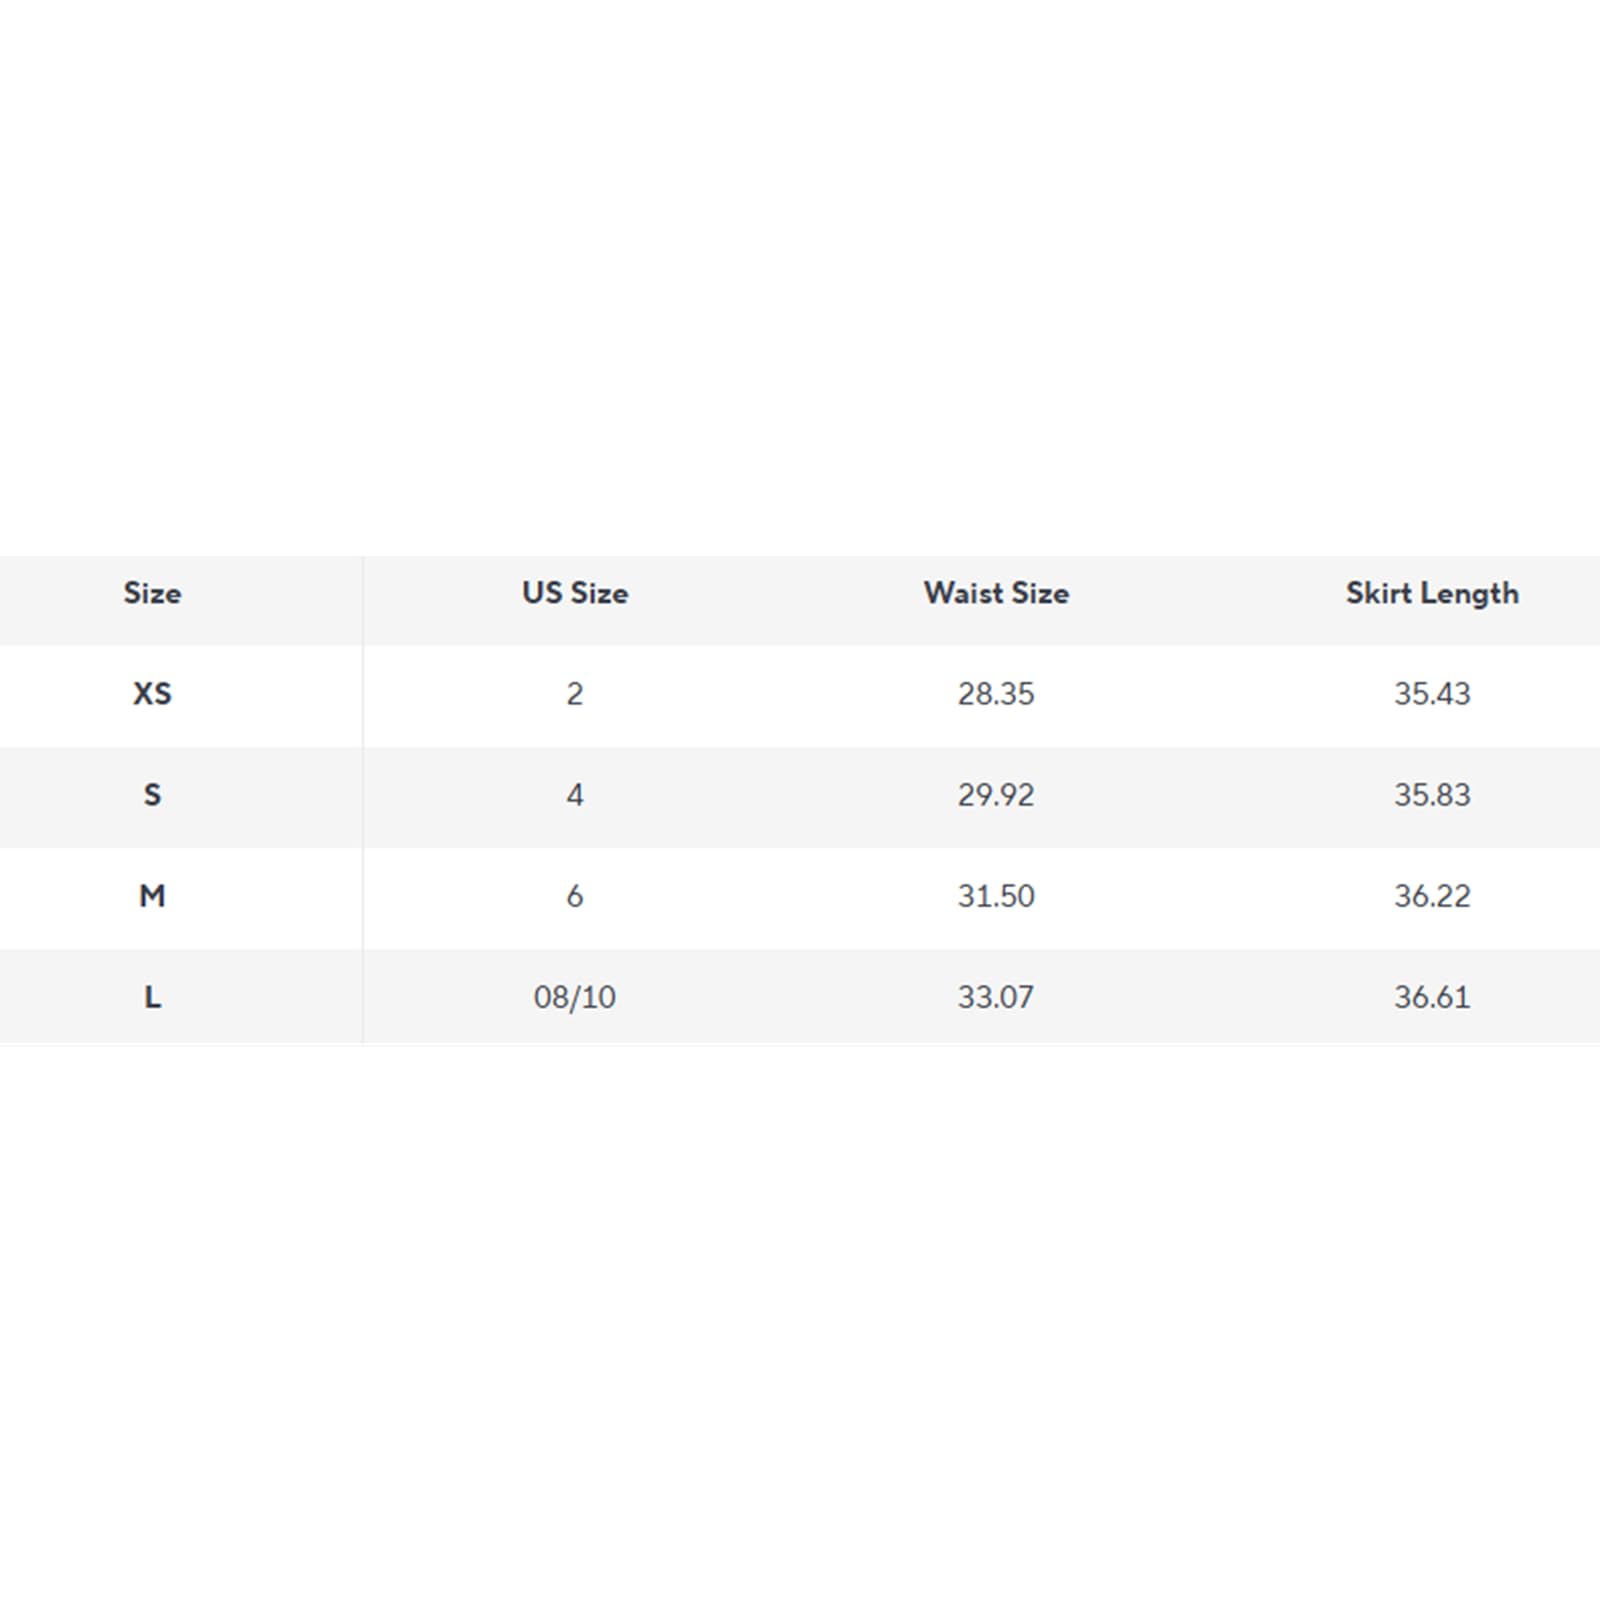
Task: Select the M size row label
Action: [x=152, y=896]
